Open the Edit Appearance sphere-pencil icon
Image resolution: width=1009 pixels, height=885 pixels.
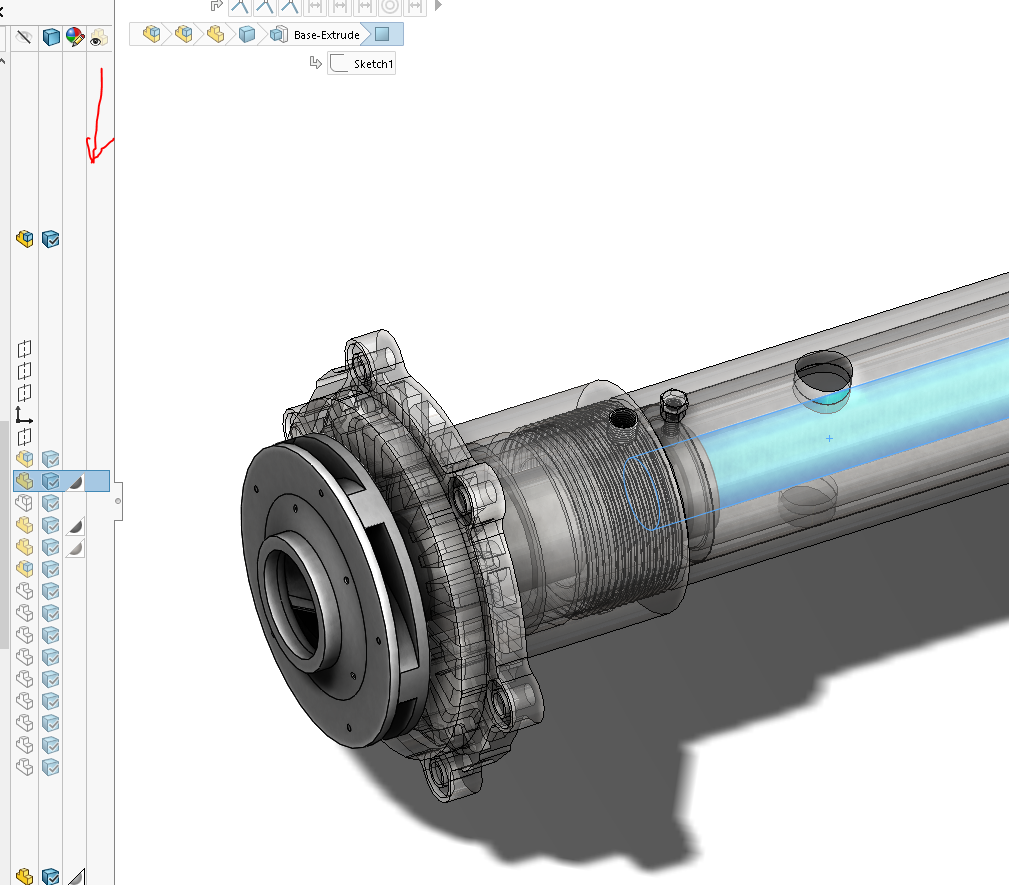pos(75,37)
